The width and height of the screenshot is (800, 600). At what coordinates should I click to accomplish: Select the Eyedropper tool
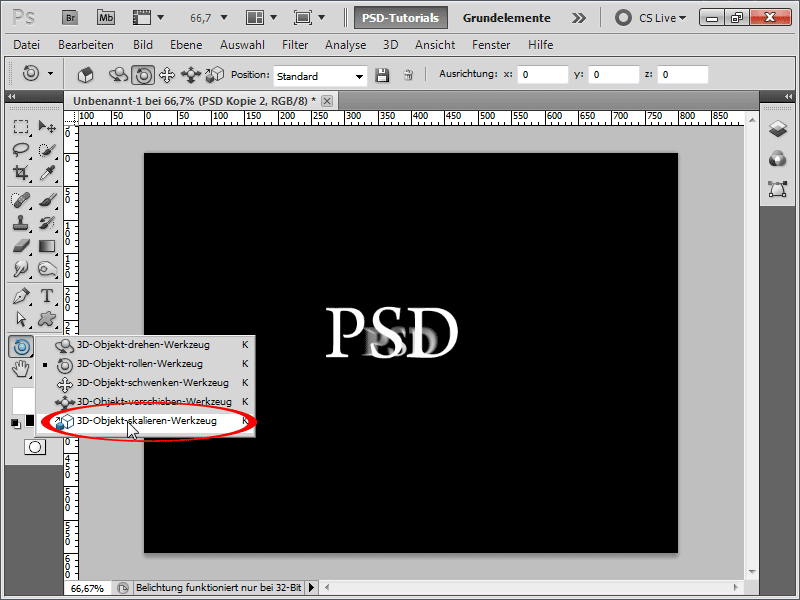click(47, 173)
